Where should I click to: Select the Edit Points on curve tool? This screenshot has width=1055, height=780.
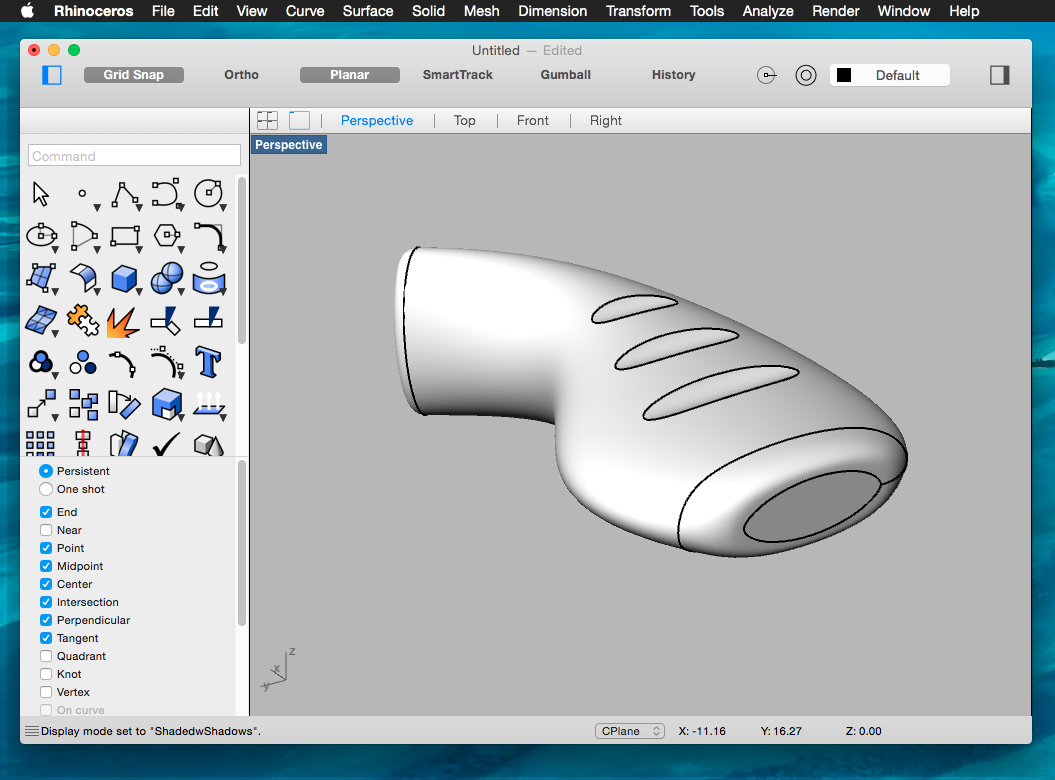124,364
